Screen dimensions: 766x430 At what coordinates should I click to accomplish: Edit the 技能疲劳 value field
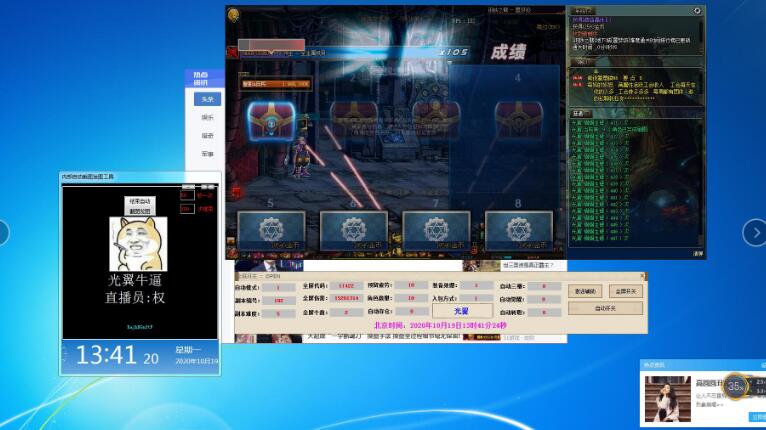[x=411, y=285]
